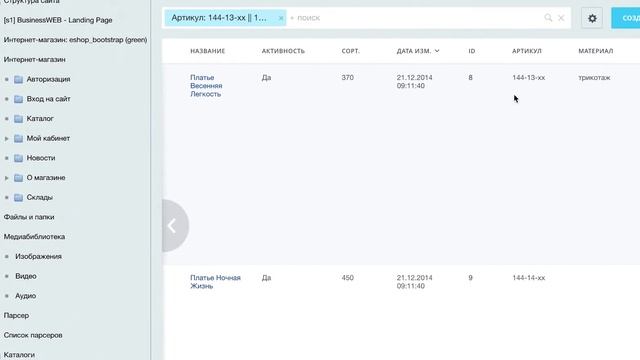
Task: Click the Склады folder icon
Action: 18,197
